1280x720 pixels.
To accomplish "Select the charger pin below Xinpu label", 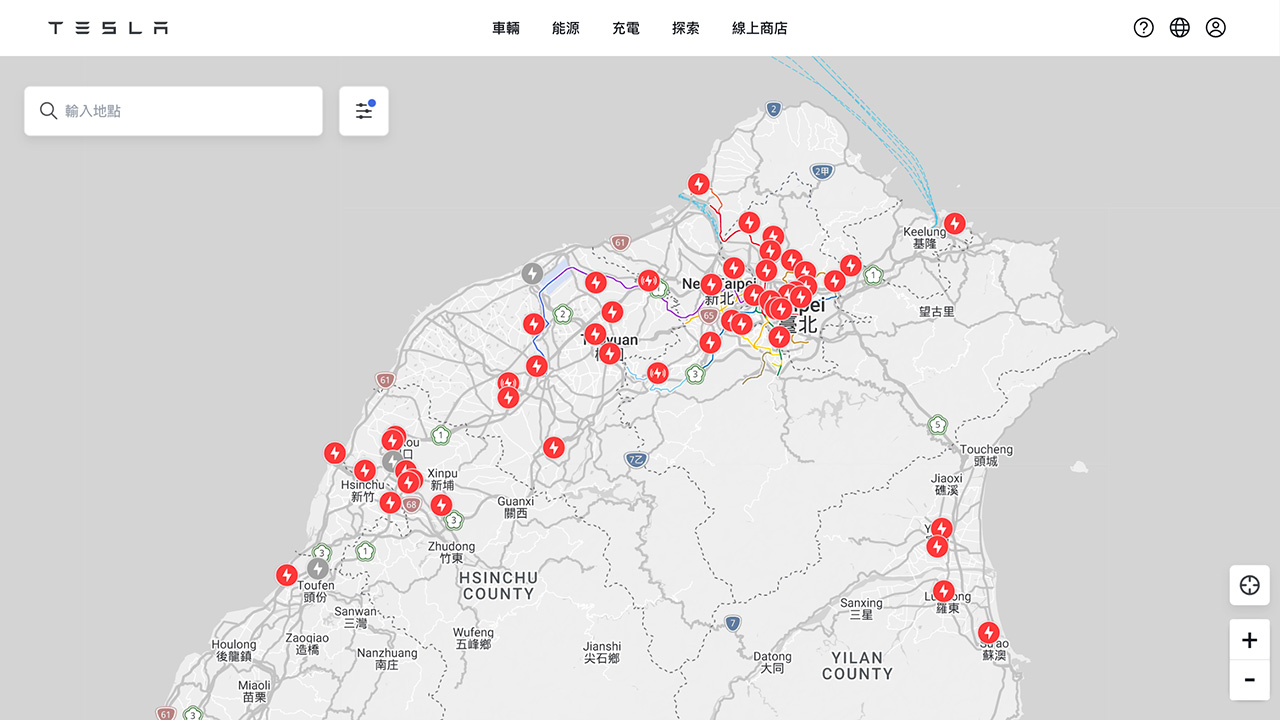I will click(441, 506).
